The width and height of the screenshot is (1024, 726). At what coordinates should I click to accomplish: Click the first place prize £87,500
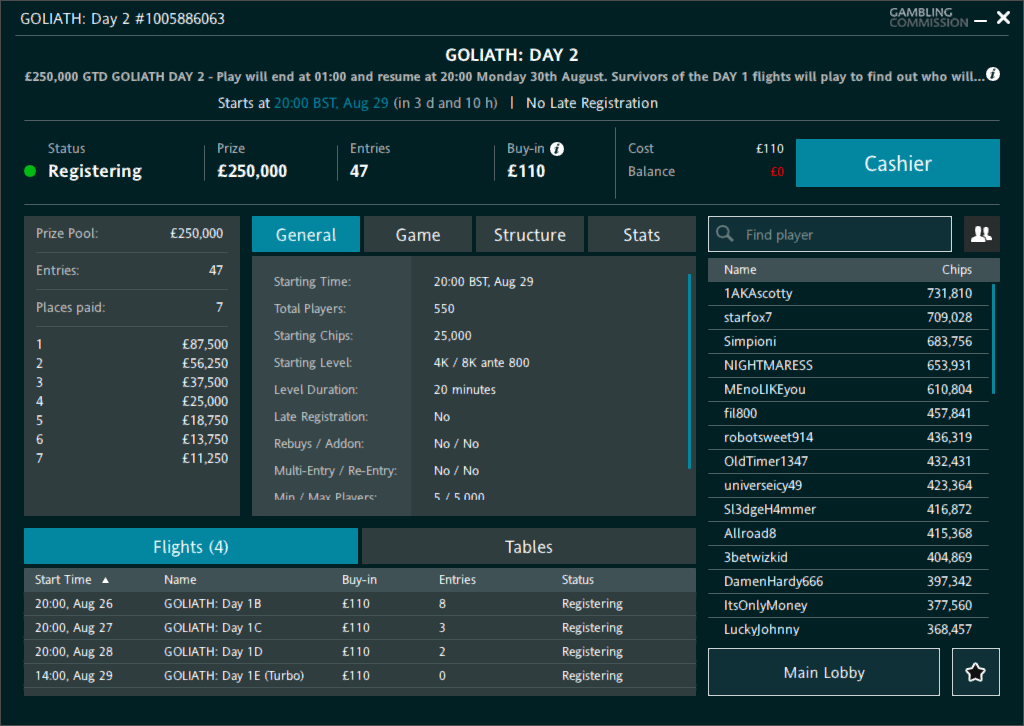[x=205, y=344]
